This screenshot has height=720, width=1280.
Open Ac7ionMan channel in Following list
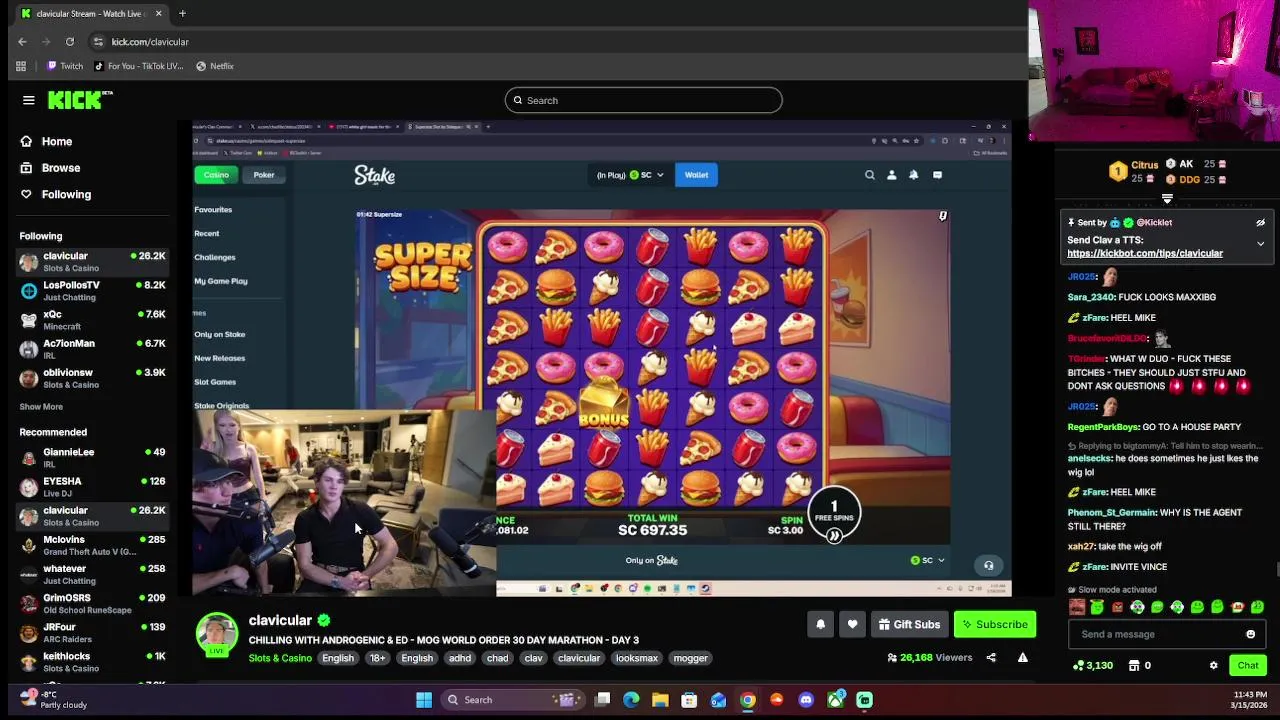point(92,349)
